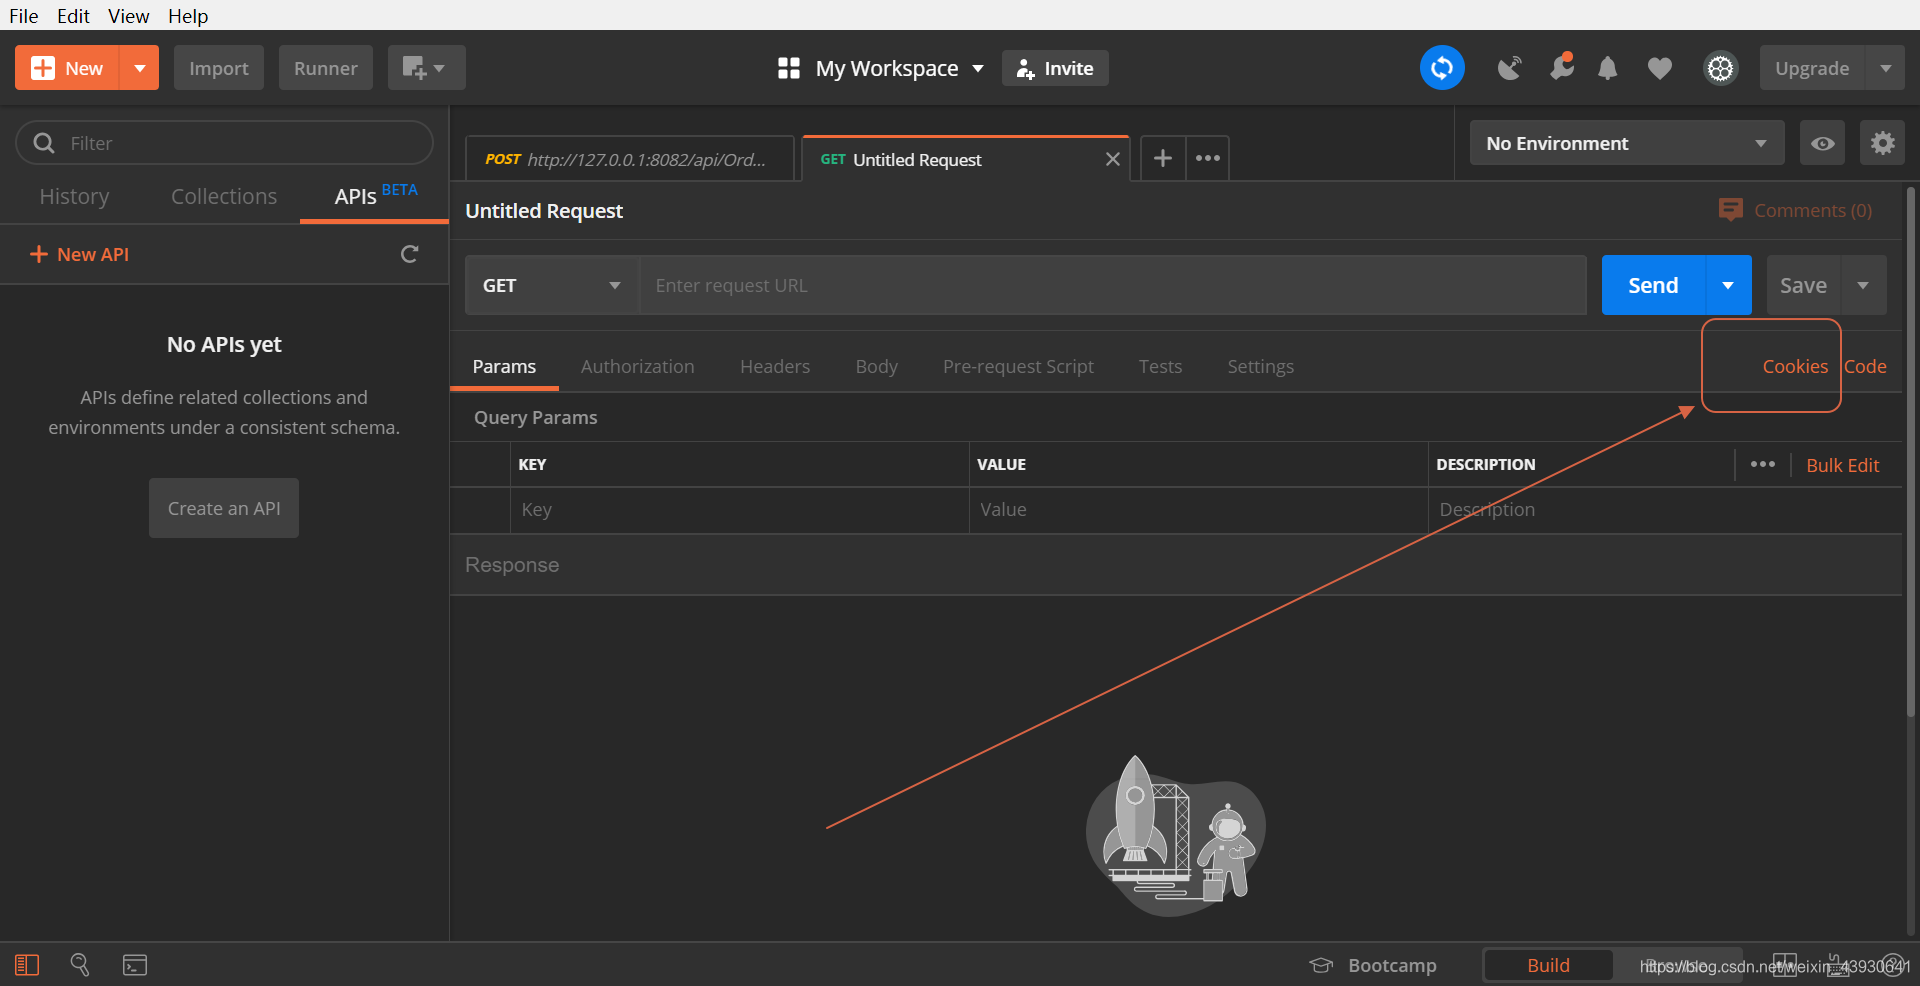This screenshot has height=986, width=1920.
Task: Open the satellite capture requests icon
Action: (1509, 68)
